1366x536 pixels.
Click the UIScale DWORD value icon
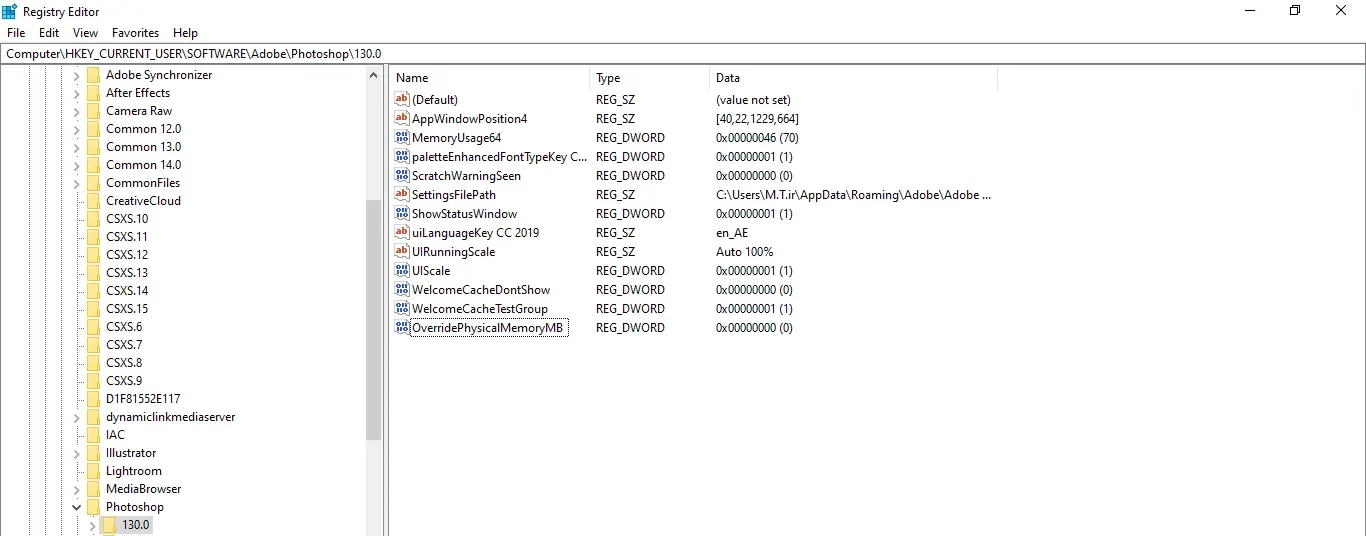click(x=402, y=271)
